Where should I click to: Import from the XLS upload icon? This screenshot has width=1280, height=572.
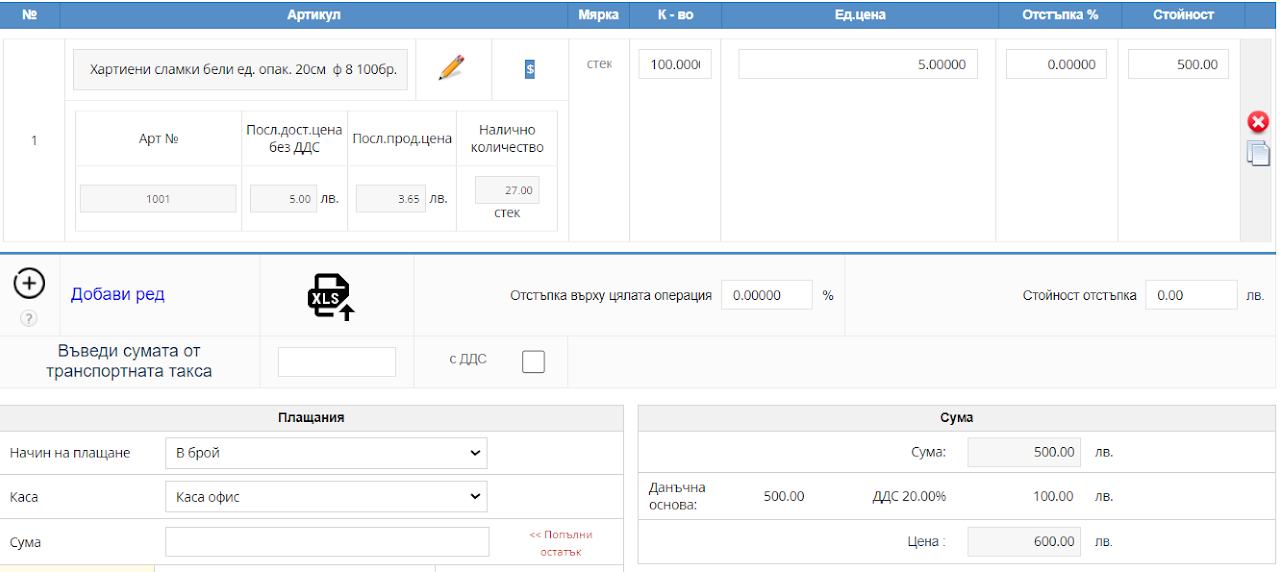point(331,296)
